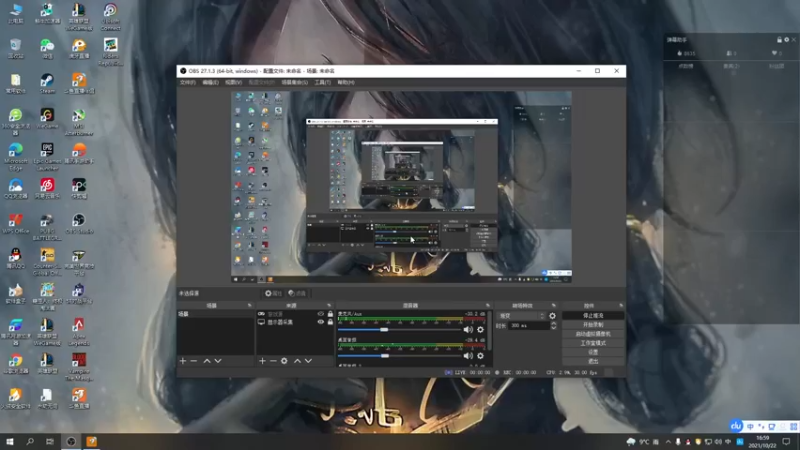Screen dimensions: 800x450
Task: Open the 场景集合(S) menu in OBS
Action: [294, 82]
